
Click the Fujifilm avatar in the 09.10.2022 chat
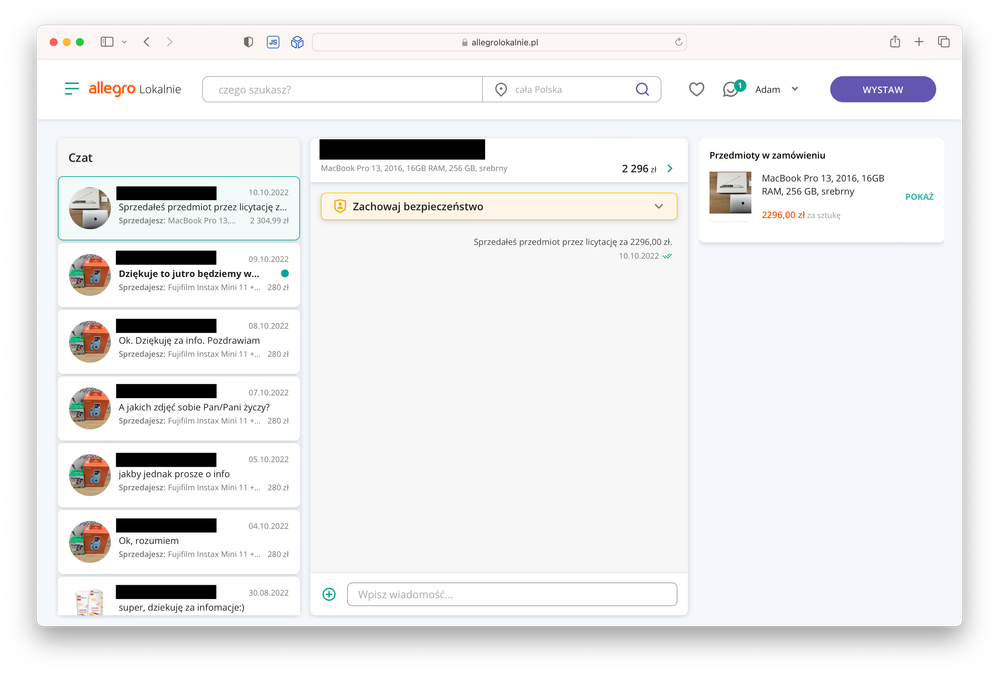[90, 275]
